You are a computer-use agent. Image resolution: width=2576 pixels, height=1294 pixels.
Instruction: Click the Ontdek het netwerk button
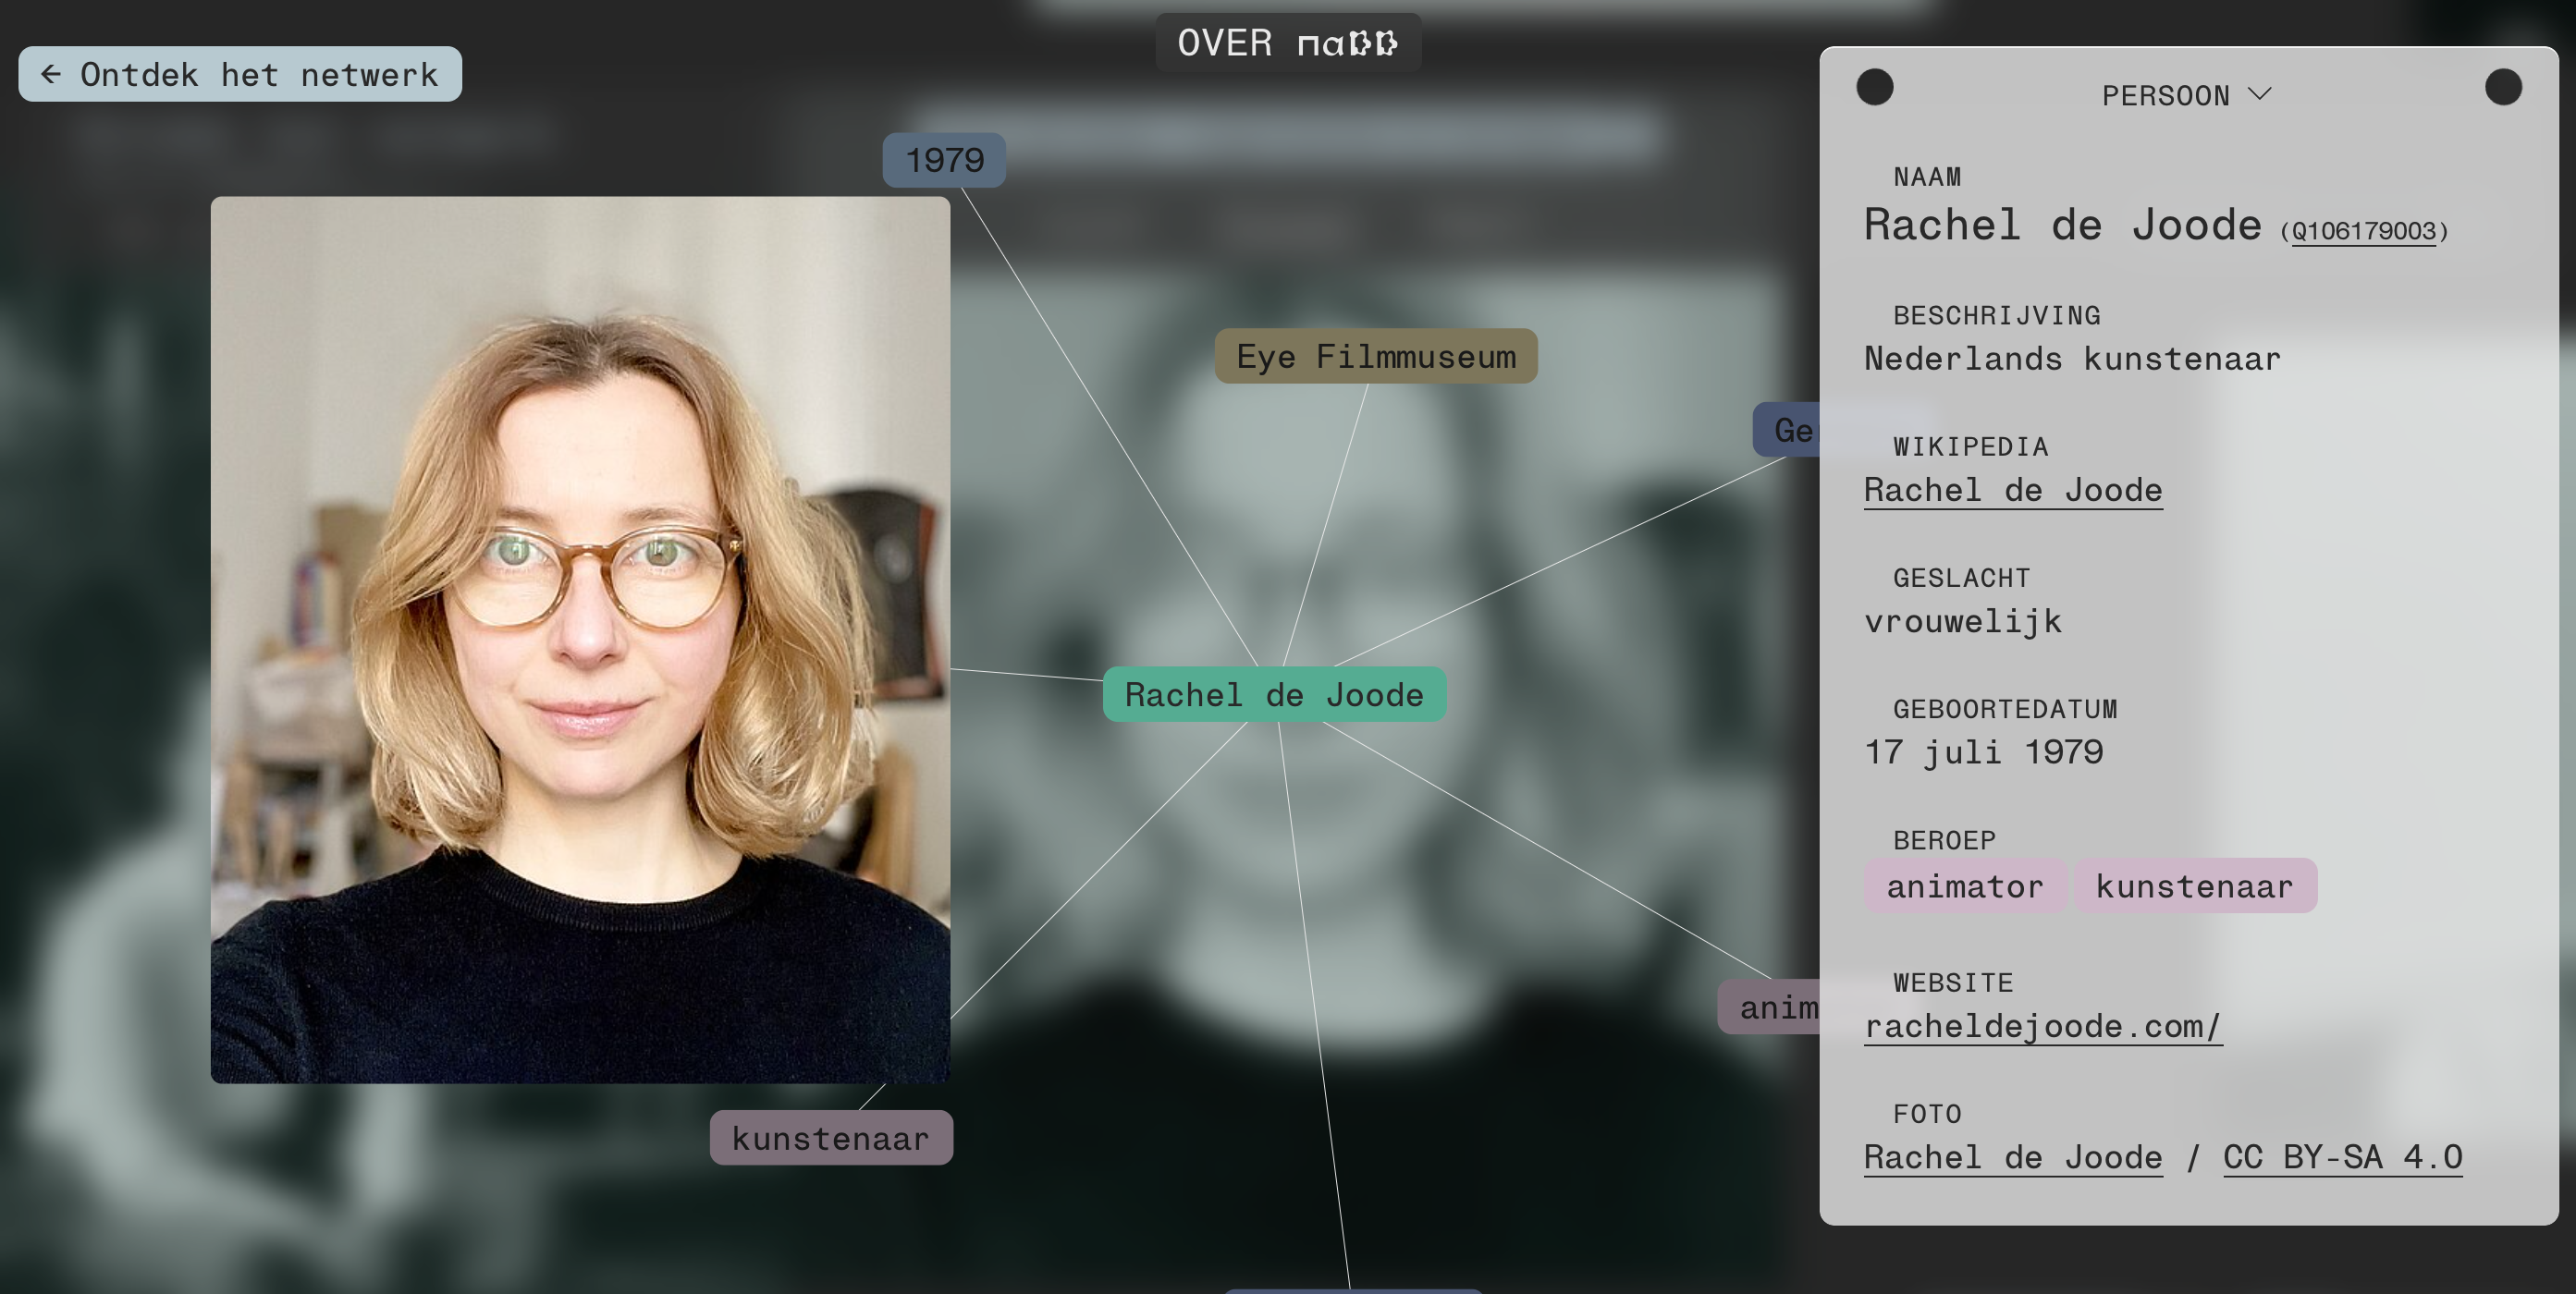click(258, 74)
